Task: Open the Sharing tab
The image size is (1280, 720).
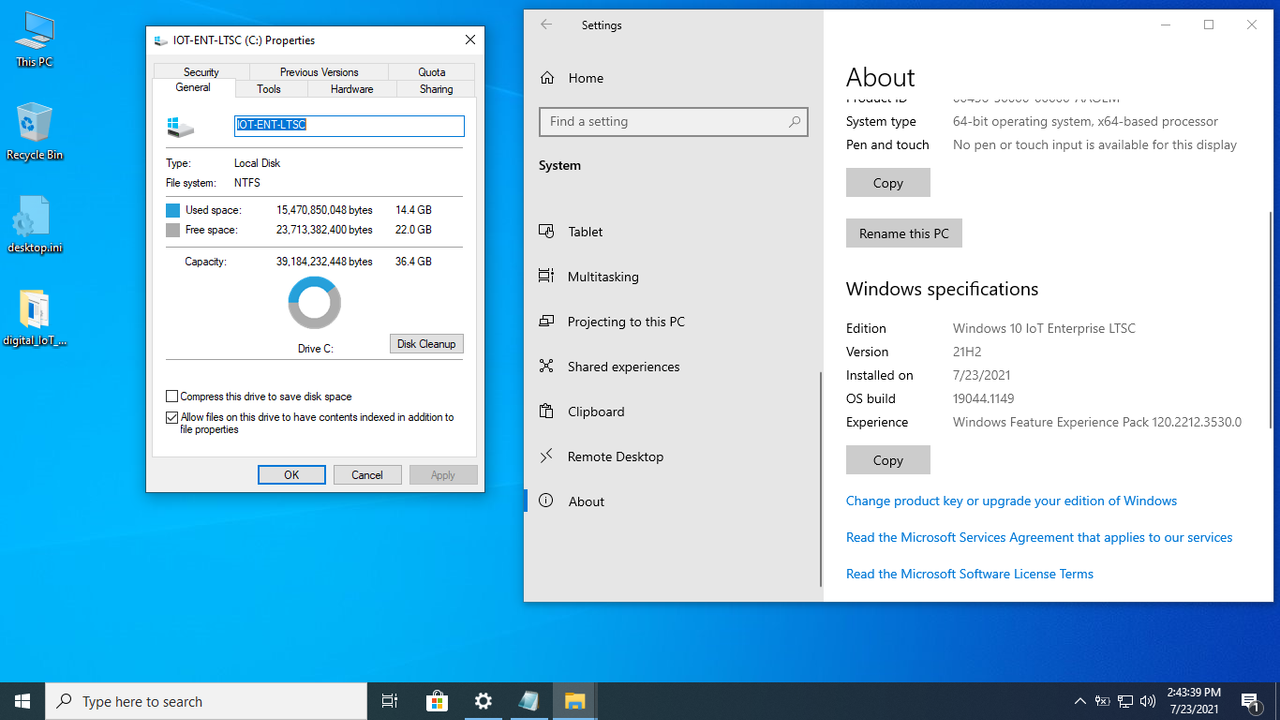Action: [x=436, y=89]
